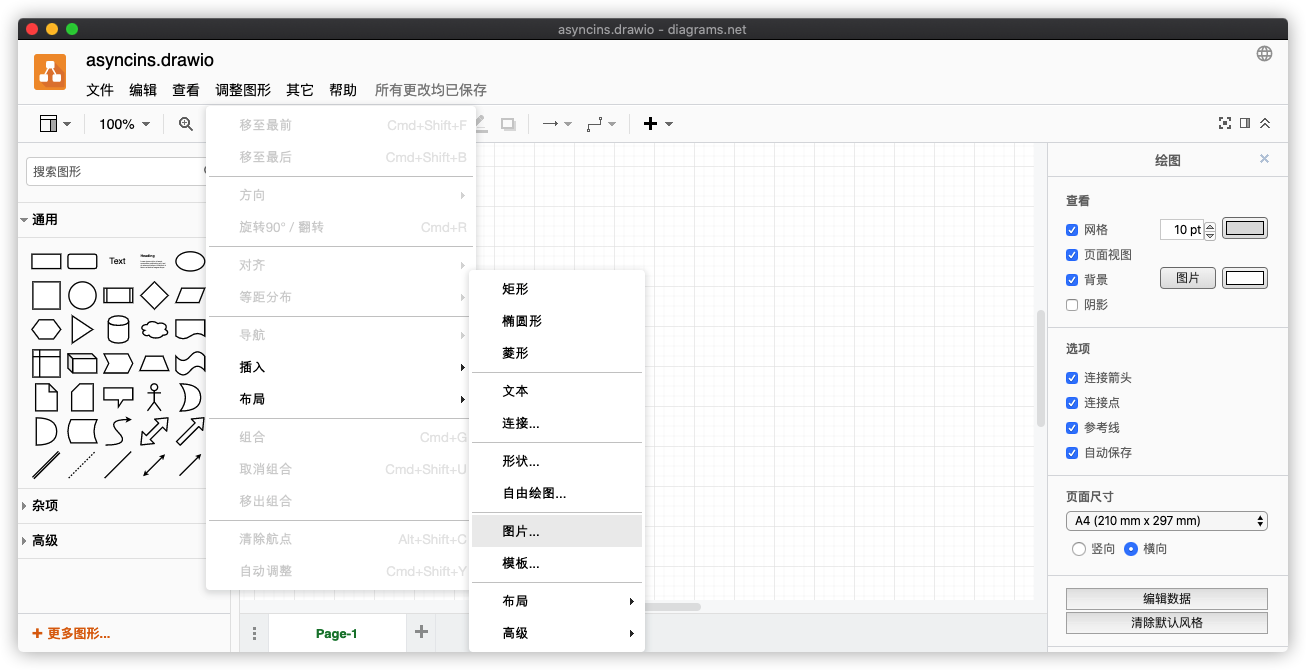Click the grid color swatch
The image size is (1306, 670).
pyautogui.click(x=1245, y=229)
